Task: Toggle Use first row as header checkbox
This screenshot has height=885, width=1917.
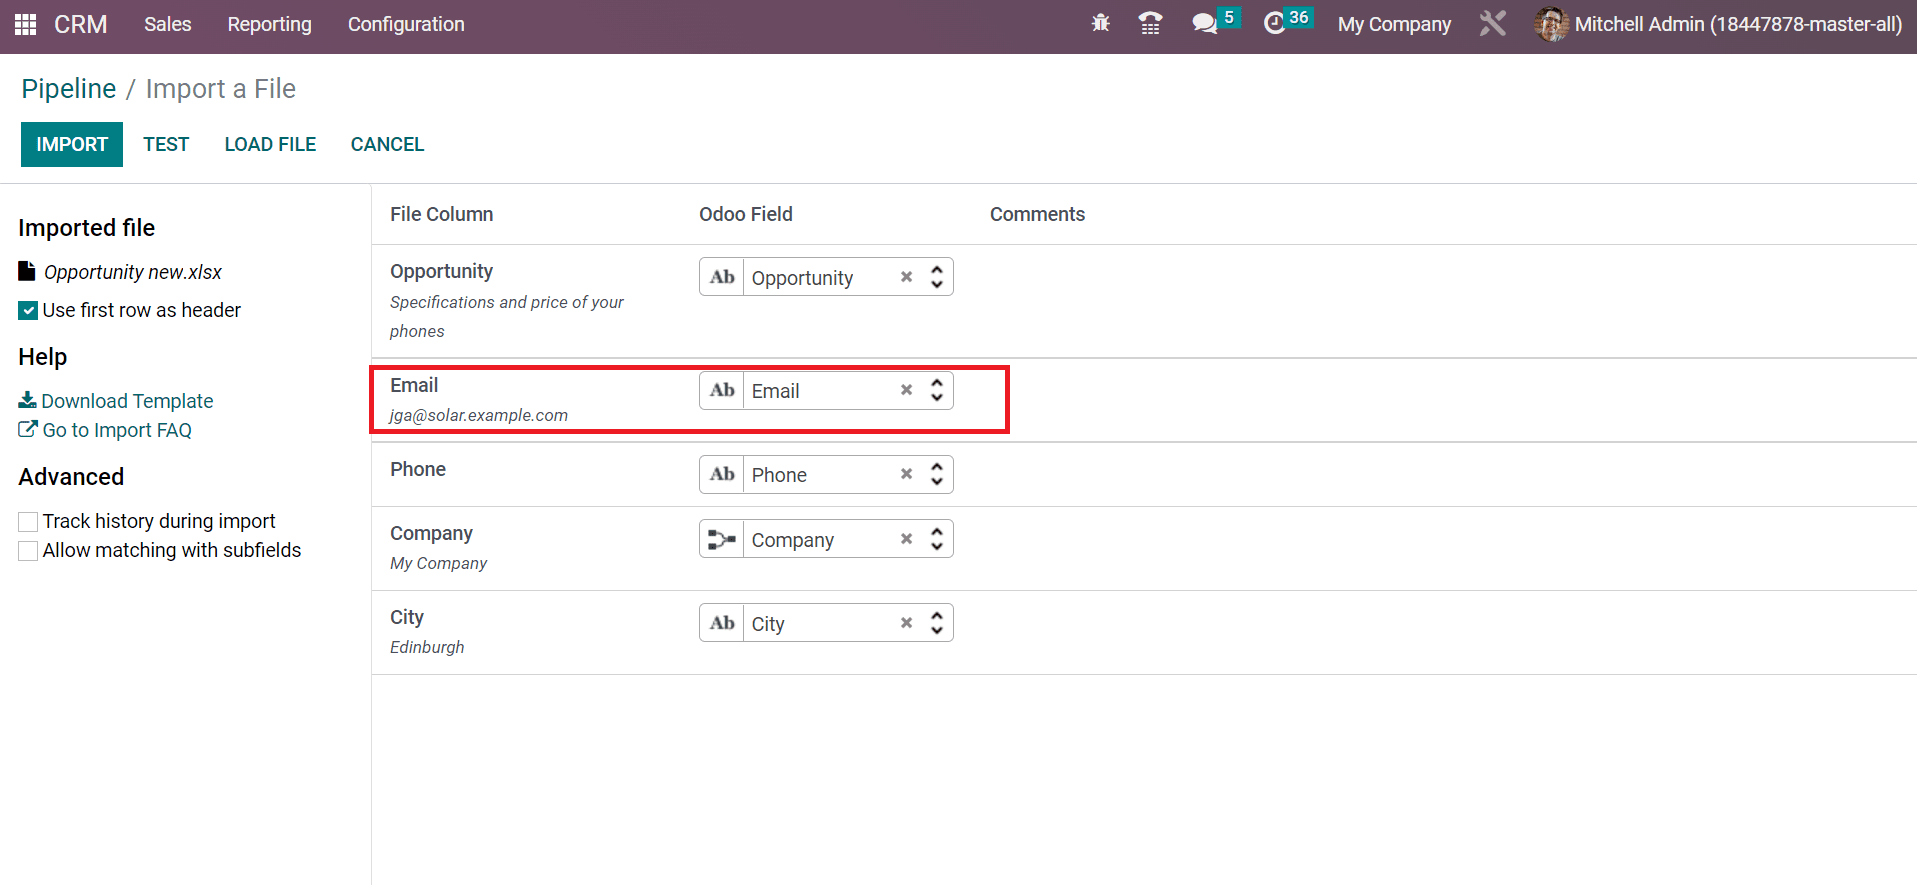Action: (28, 311)
